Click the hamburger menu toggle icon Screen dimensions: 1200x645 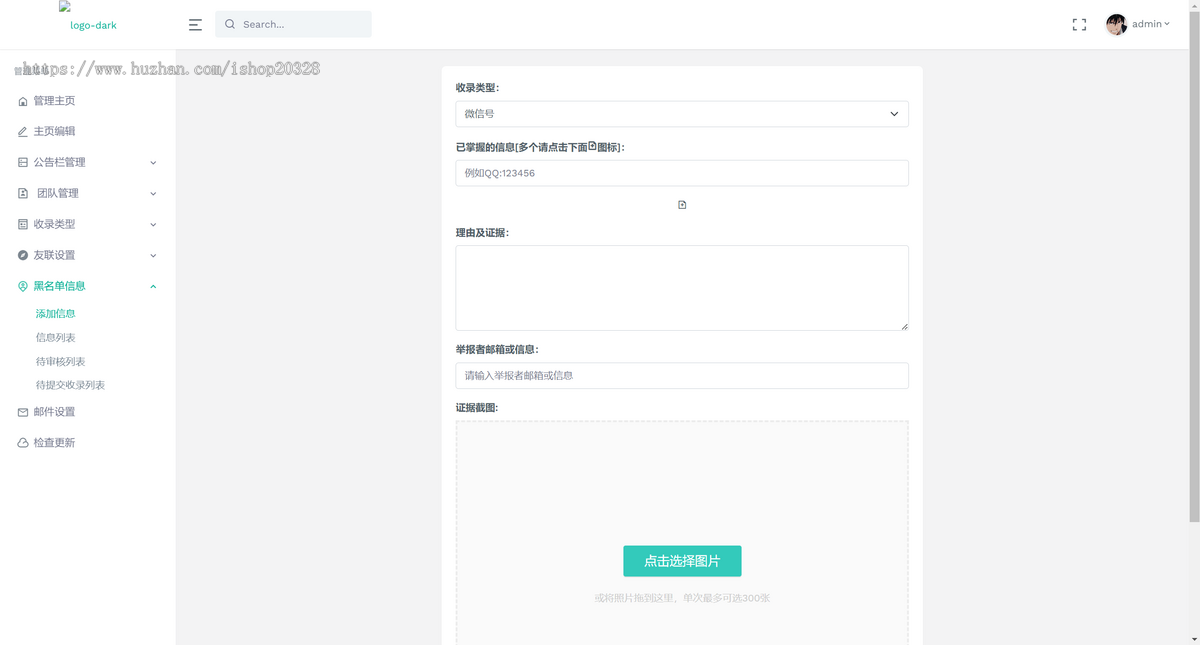point(195,24)
